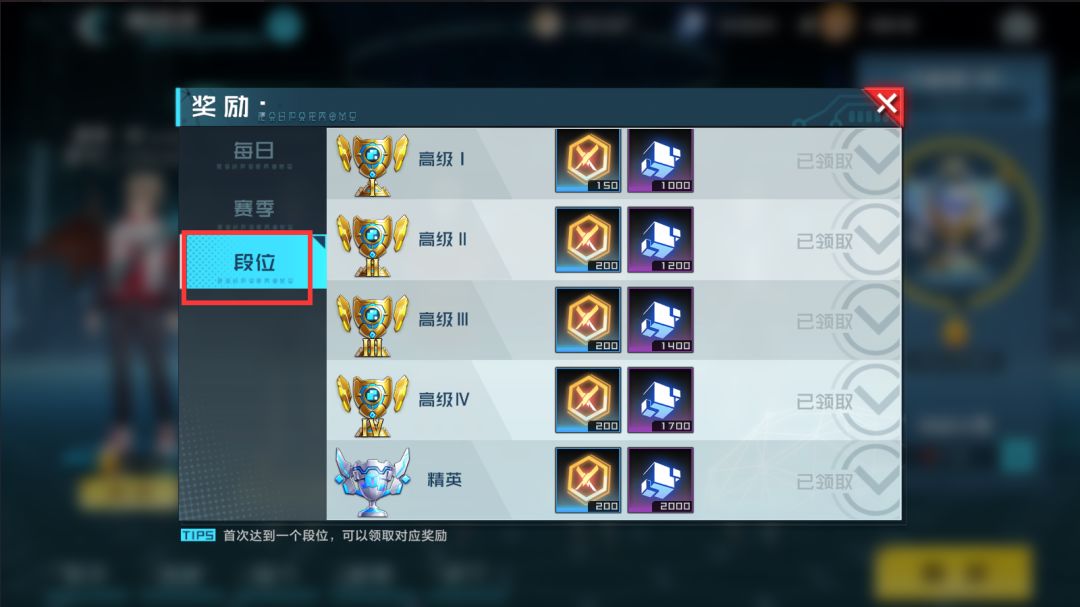Click the 已领取 checkmark for 高级 III
Screen dimensions: 1080x607
[849, 321]
